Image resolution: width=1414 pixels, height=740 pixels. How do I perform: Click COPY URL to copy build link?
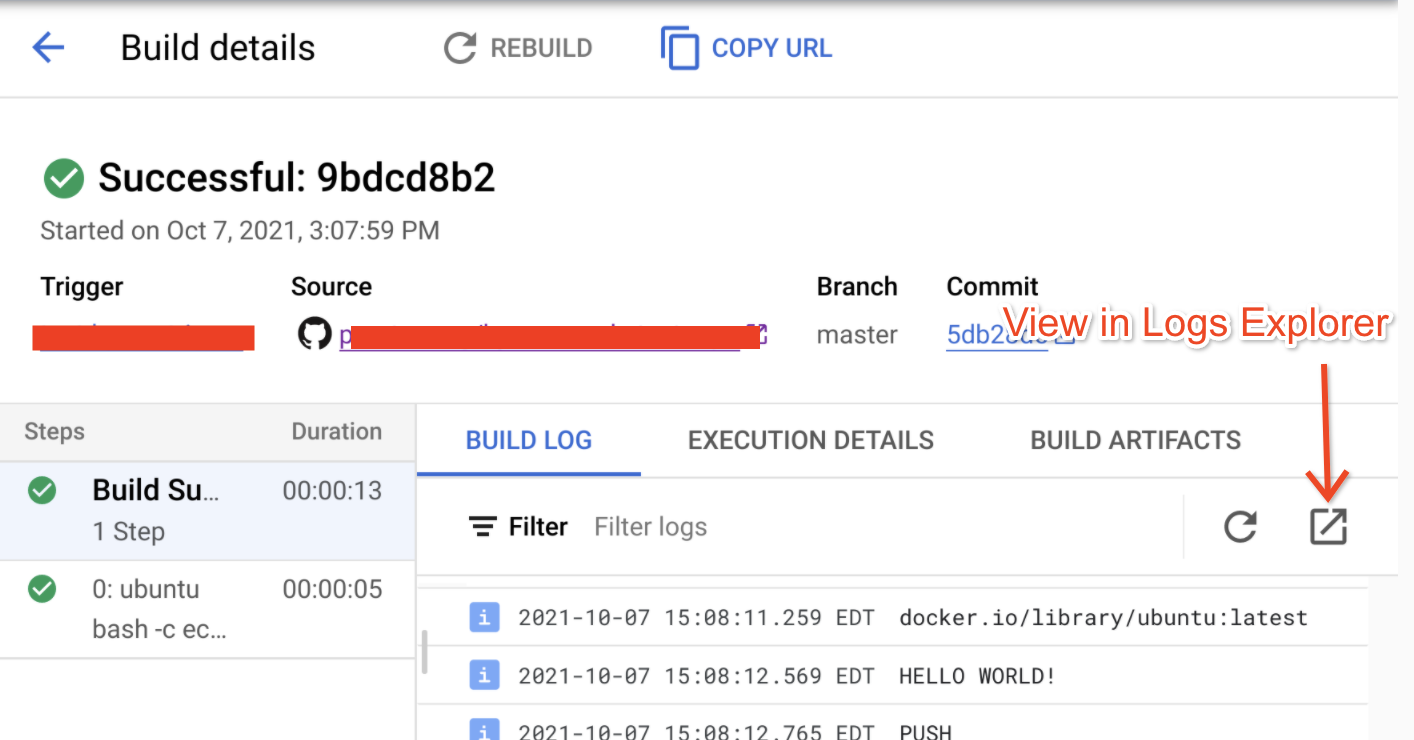745,47
